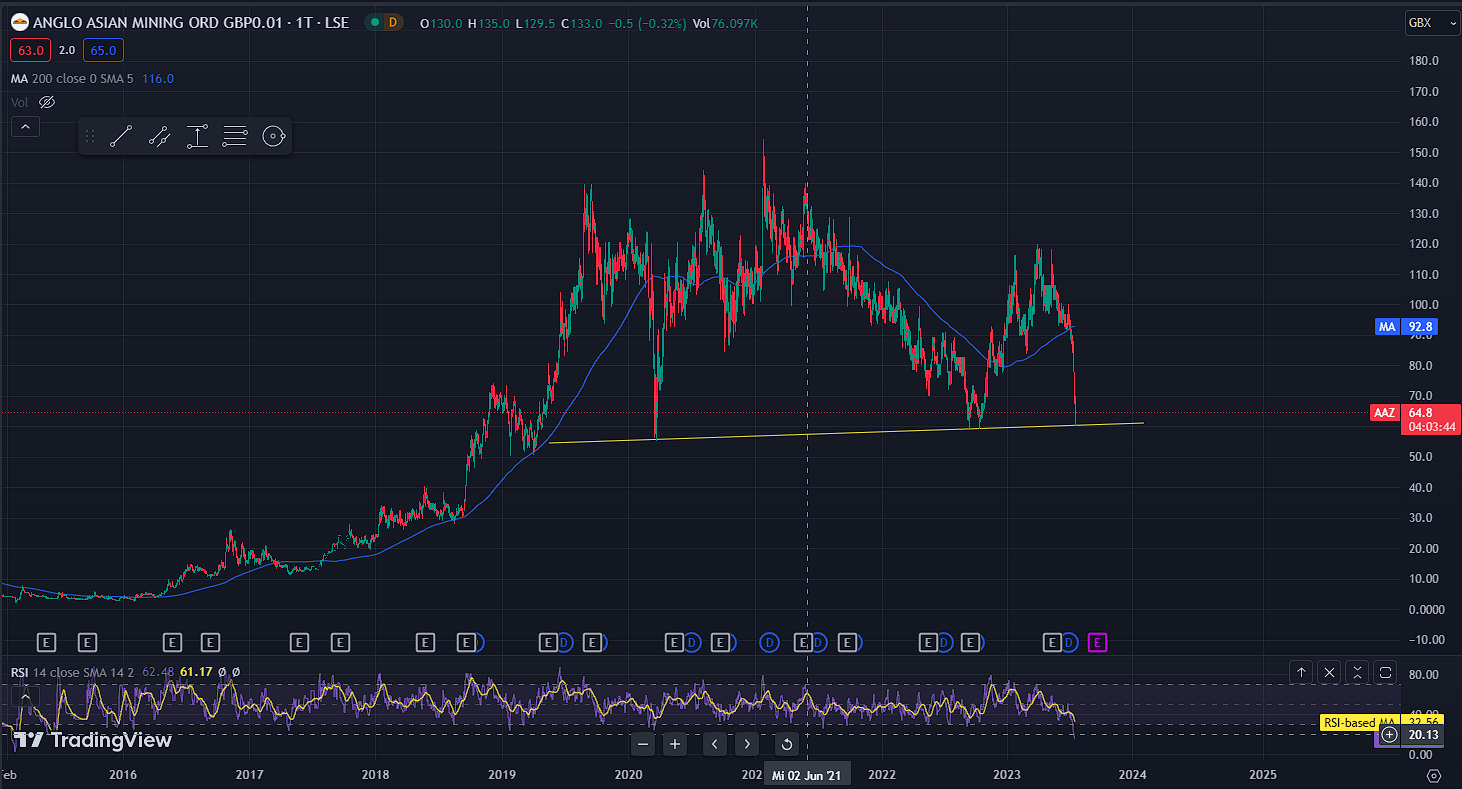Collapse the RSI pane
1462x789 pixels.
click(x=1357, y=672)
